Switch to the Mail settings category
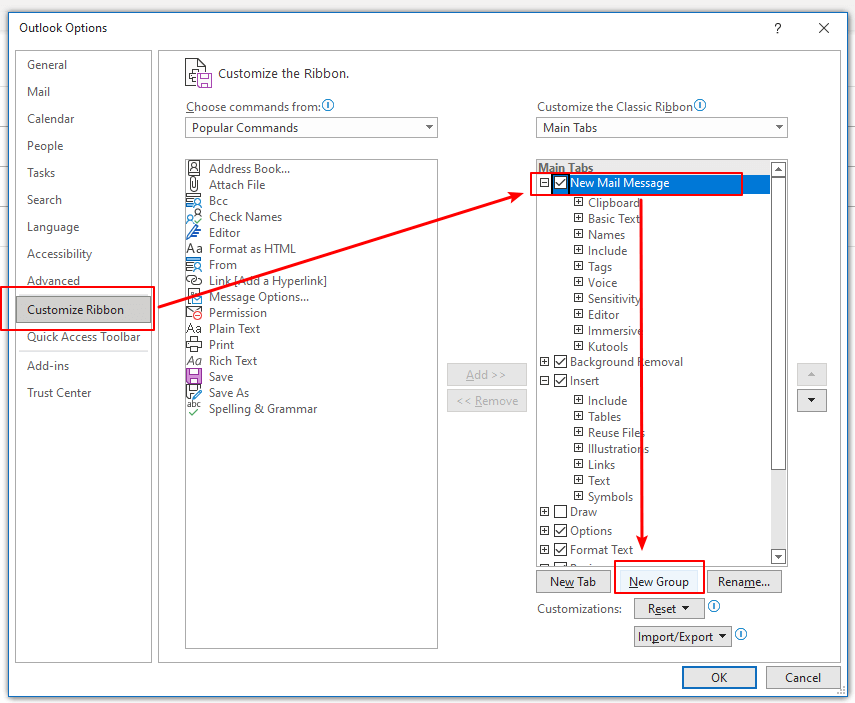Screen dimensions: 855x703 coord(38,91)
